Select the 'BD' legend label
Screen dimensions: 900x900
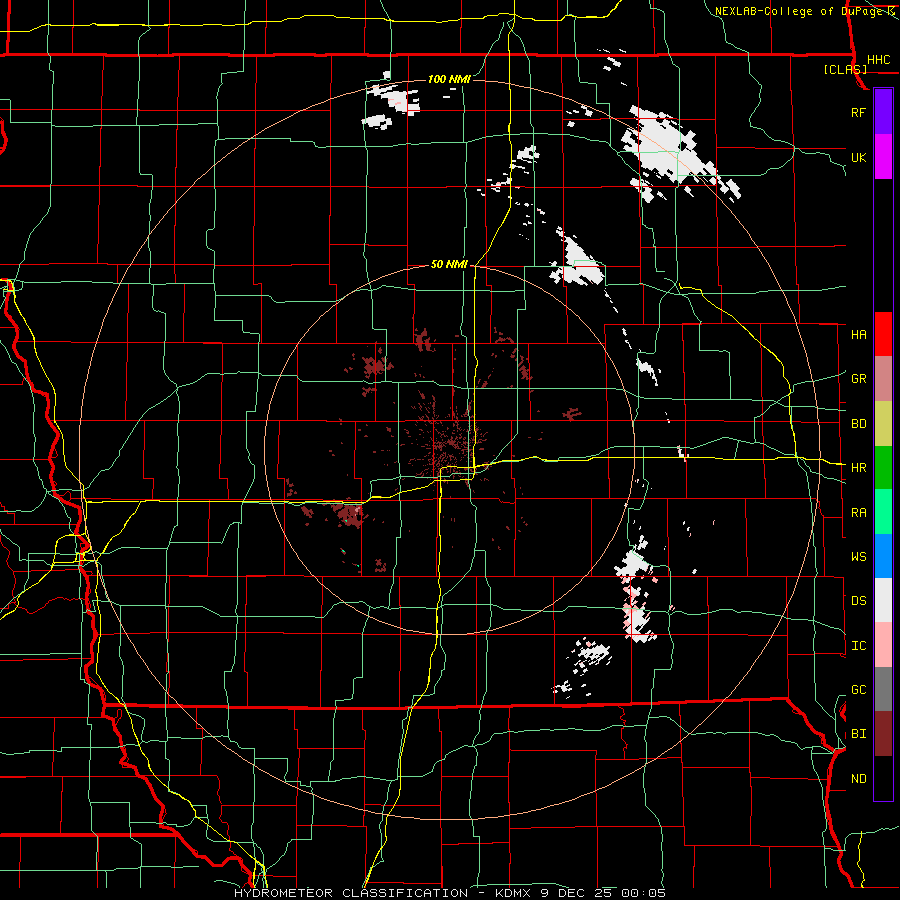(x=858, y=424)
